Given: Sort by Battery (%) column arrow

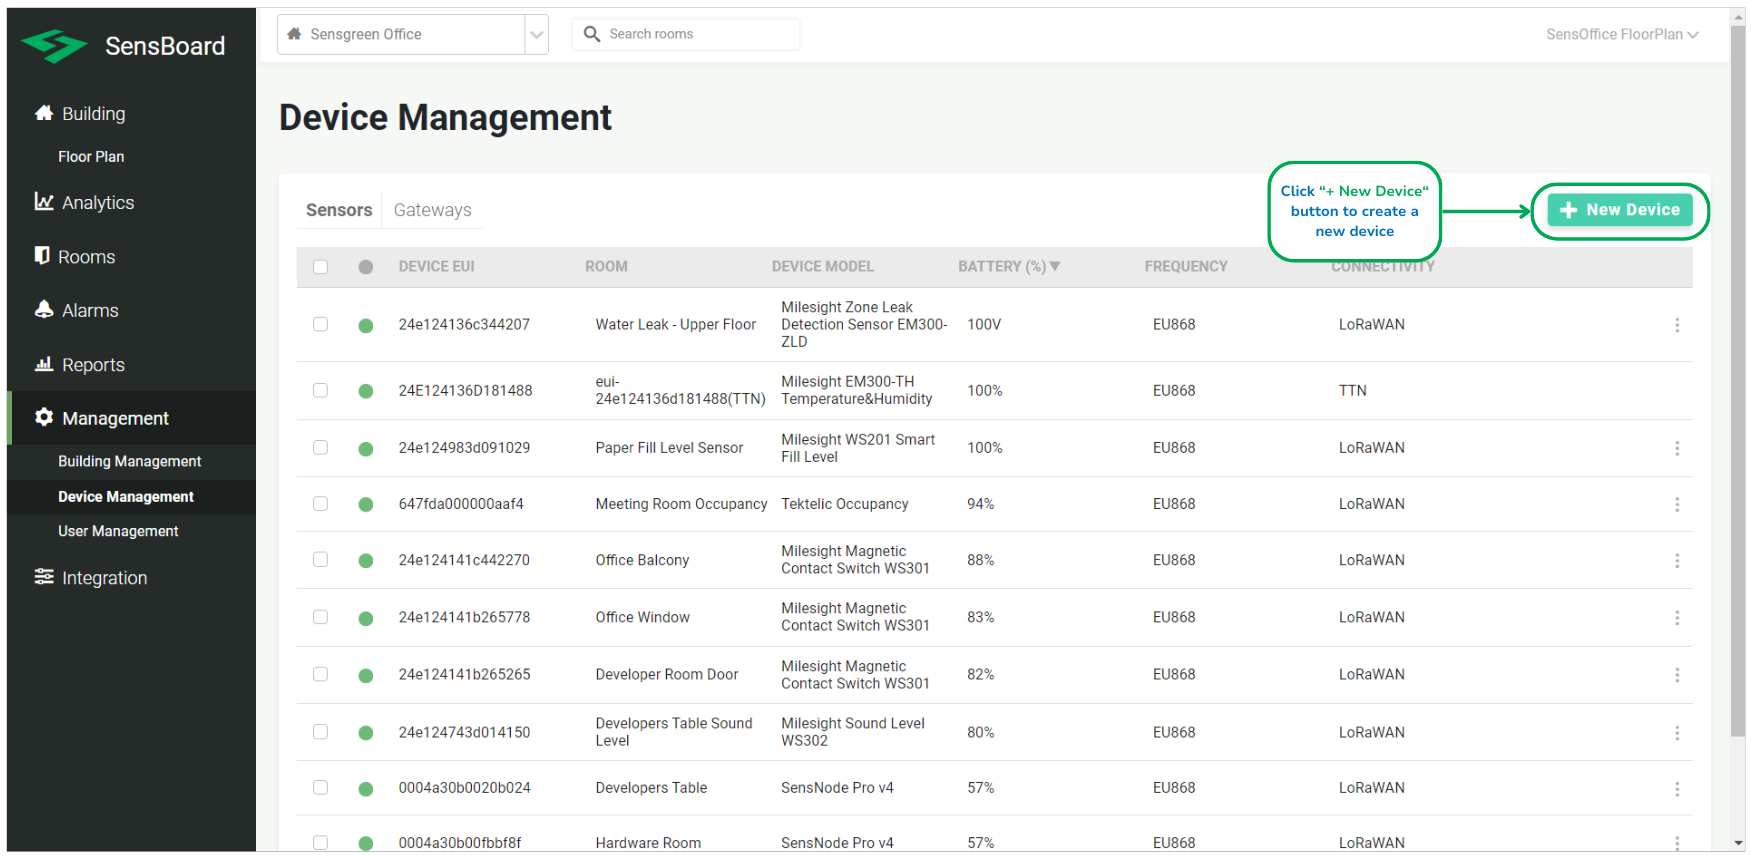Looking at the screenshot, I should [x=1055, y=266].
